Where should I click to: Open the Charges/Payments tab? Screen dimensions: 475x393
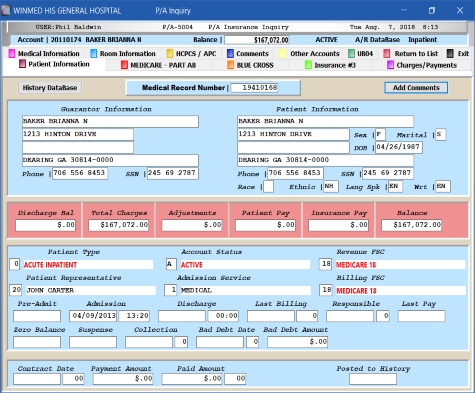(422, 65)
